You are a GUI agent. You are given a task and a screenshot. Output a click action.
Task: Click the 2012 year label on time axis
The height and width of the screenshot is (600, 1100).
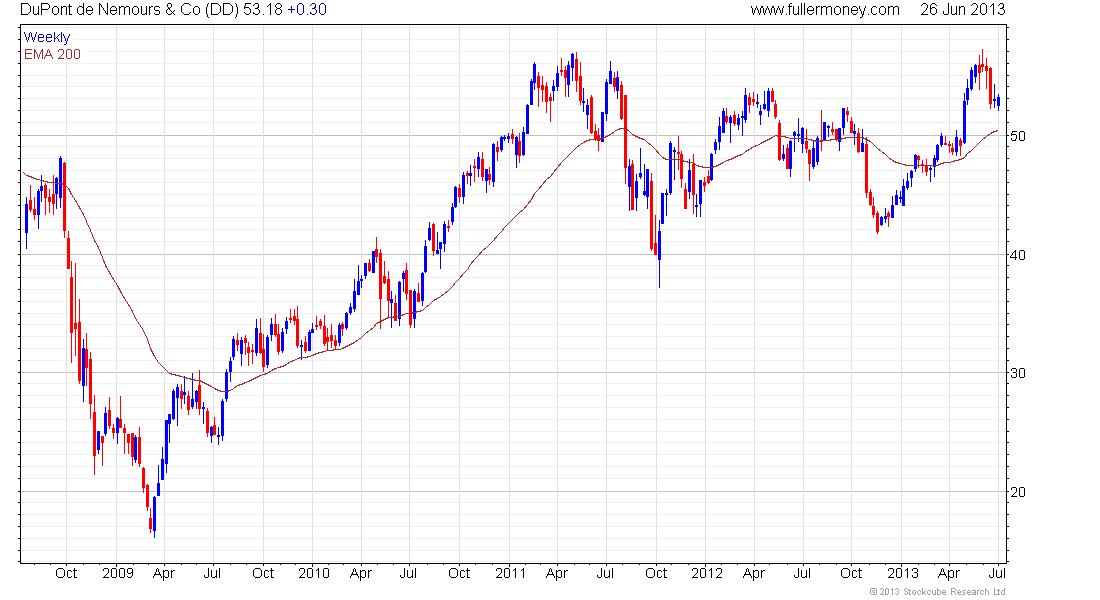tap(706, 573)
